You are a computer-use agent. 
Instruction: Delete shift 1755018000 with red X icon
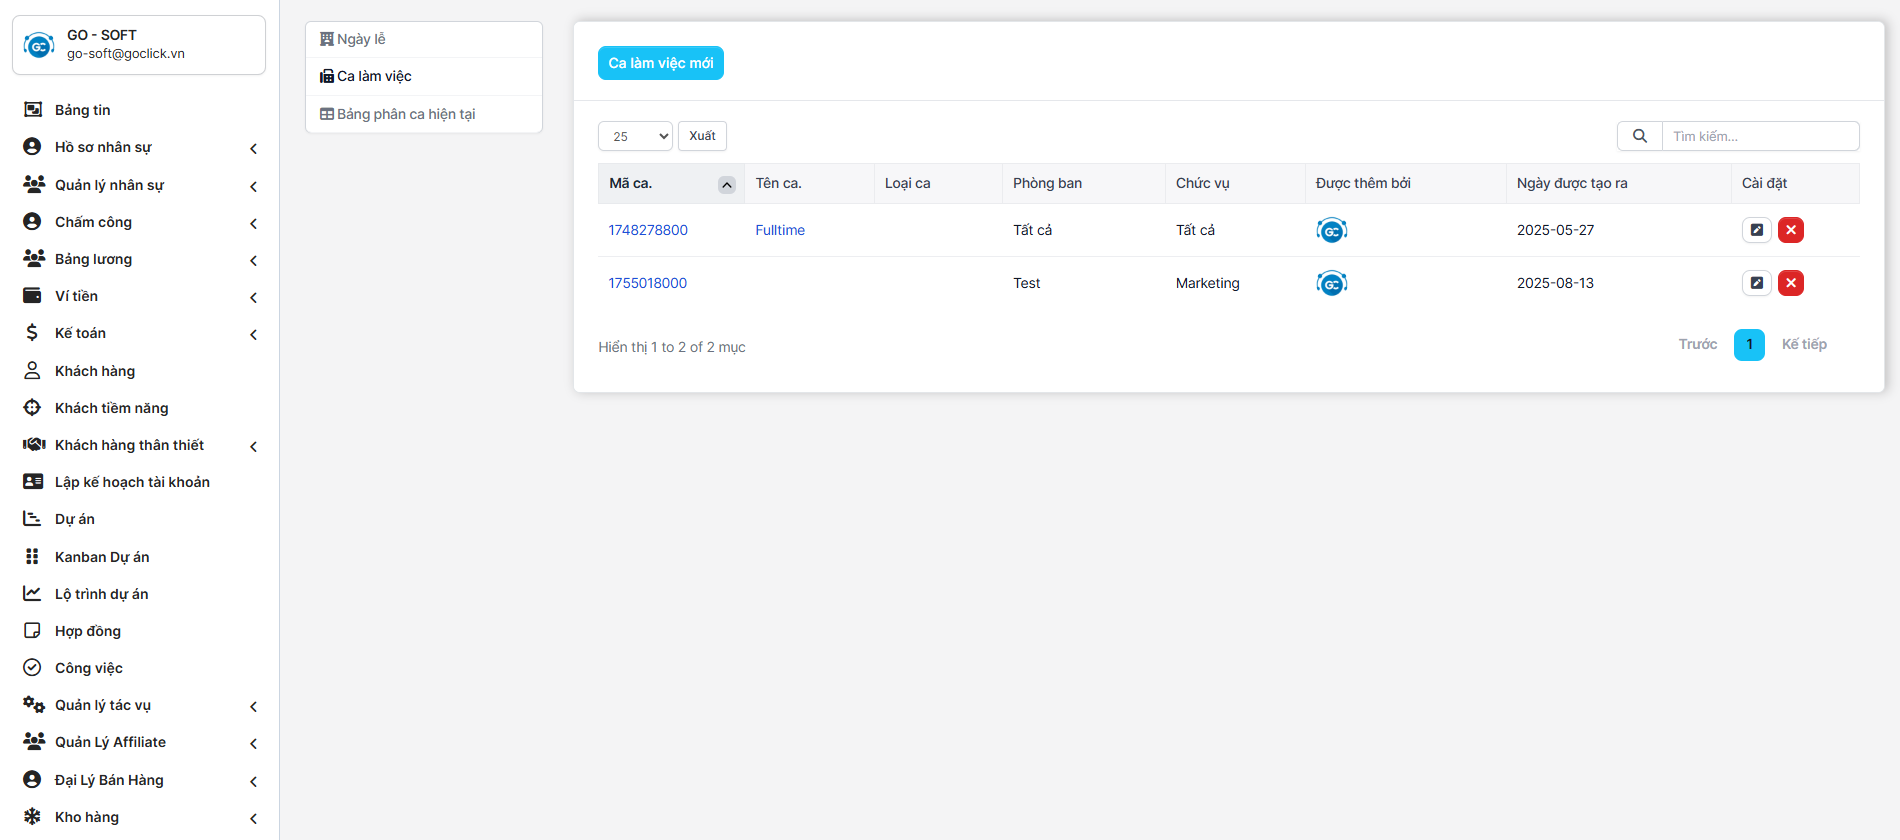1790,283
